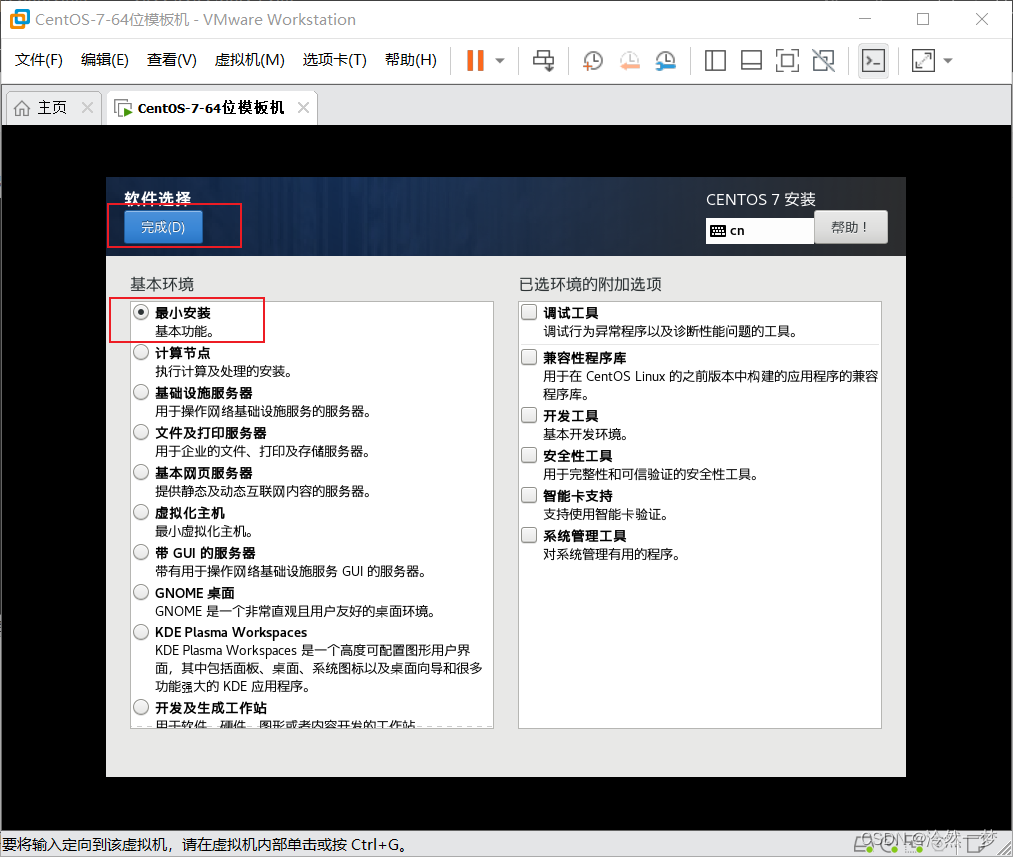The width and height of the screenshot is (1013, 857).
Task: Select the 基本网页服务器 radio button
Action: [141, 473]
